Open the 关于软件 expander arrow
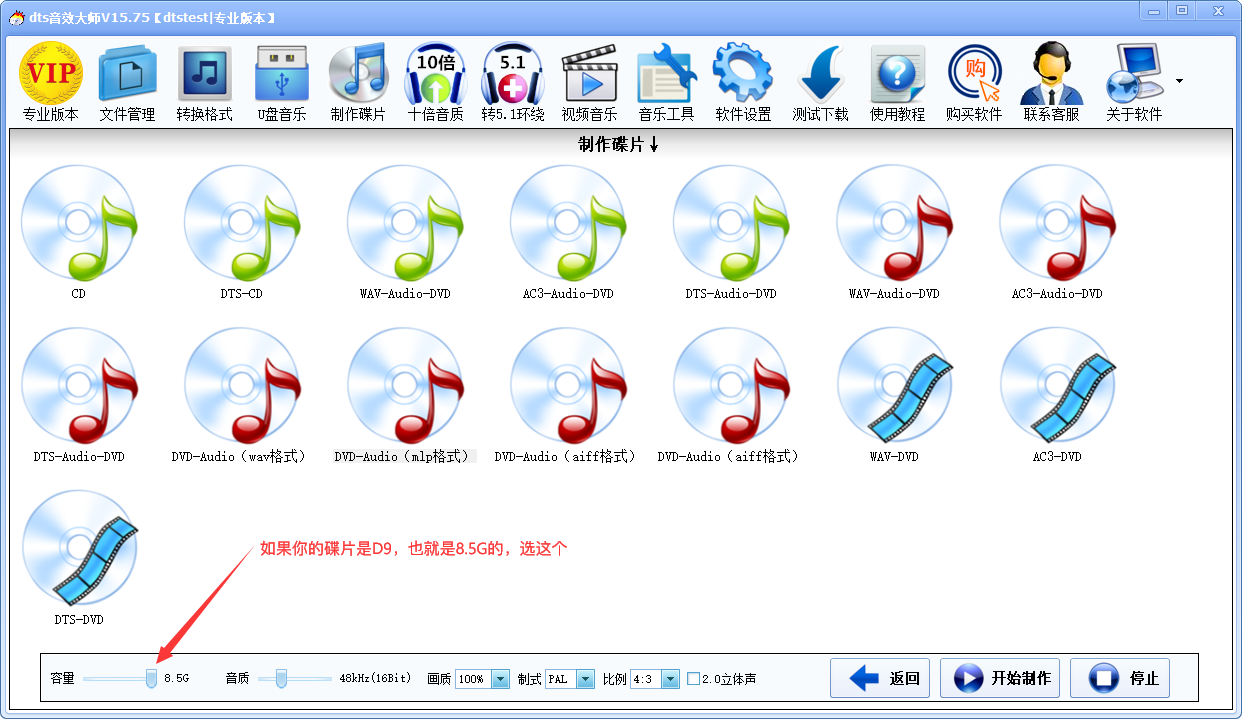1242x719 pixels. click(1178, 80)
